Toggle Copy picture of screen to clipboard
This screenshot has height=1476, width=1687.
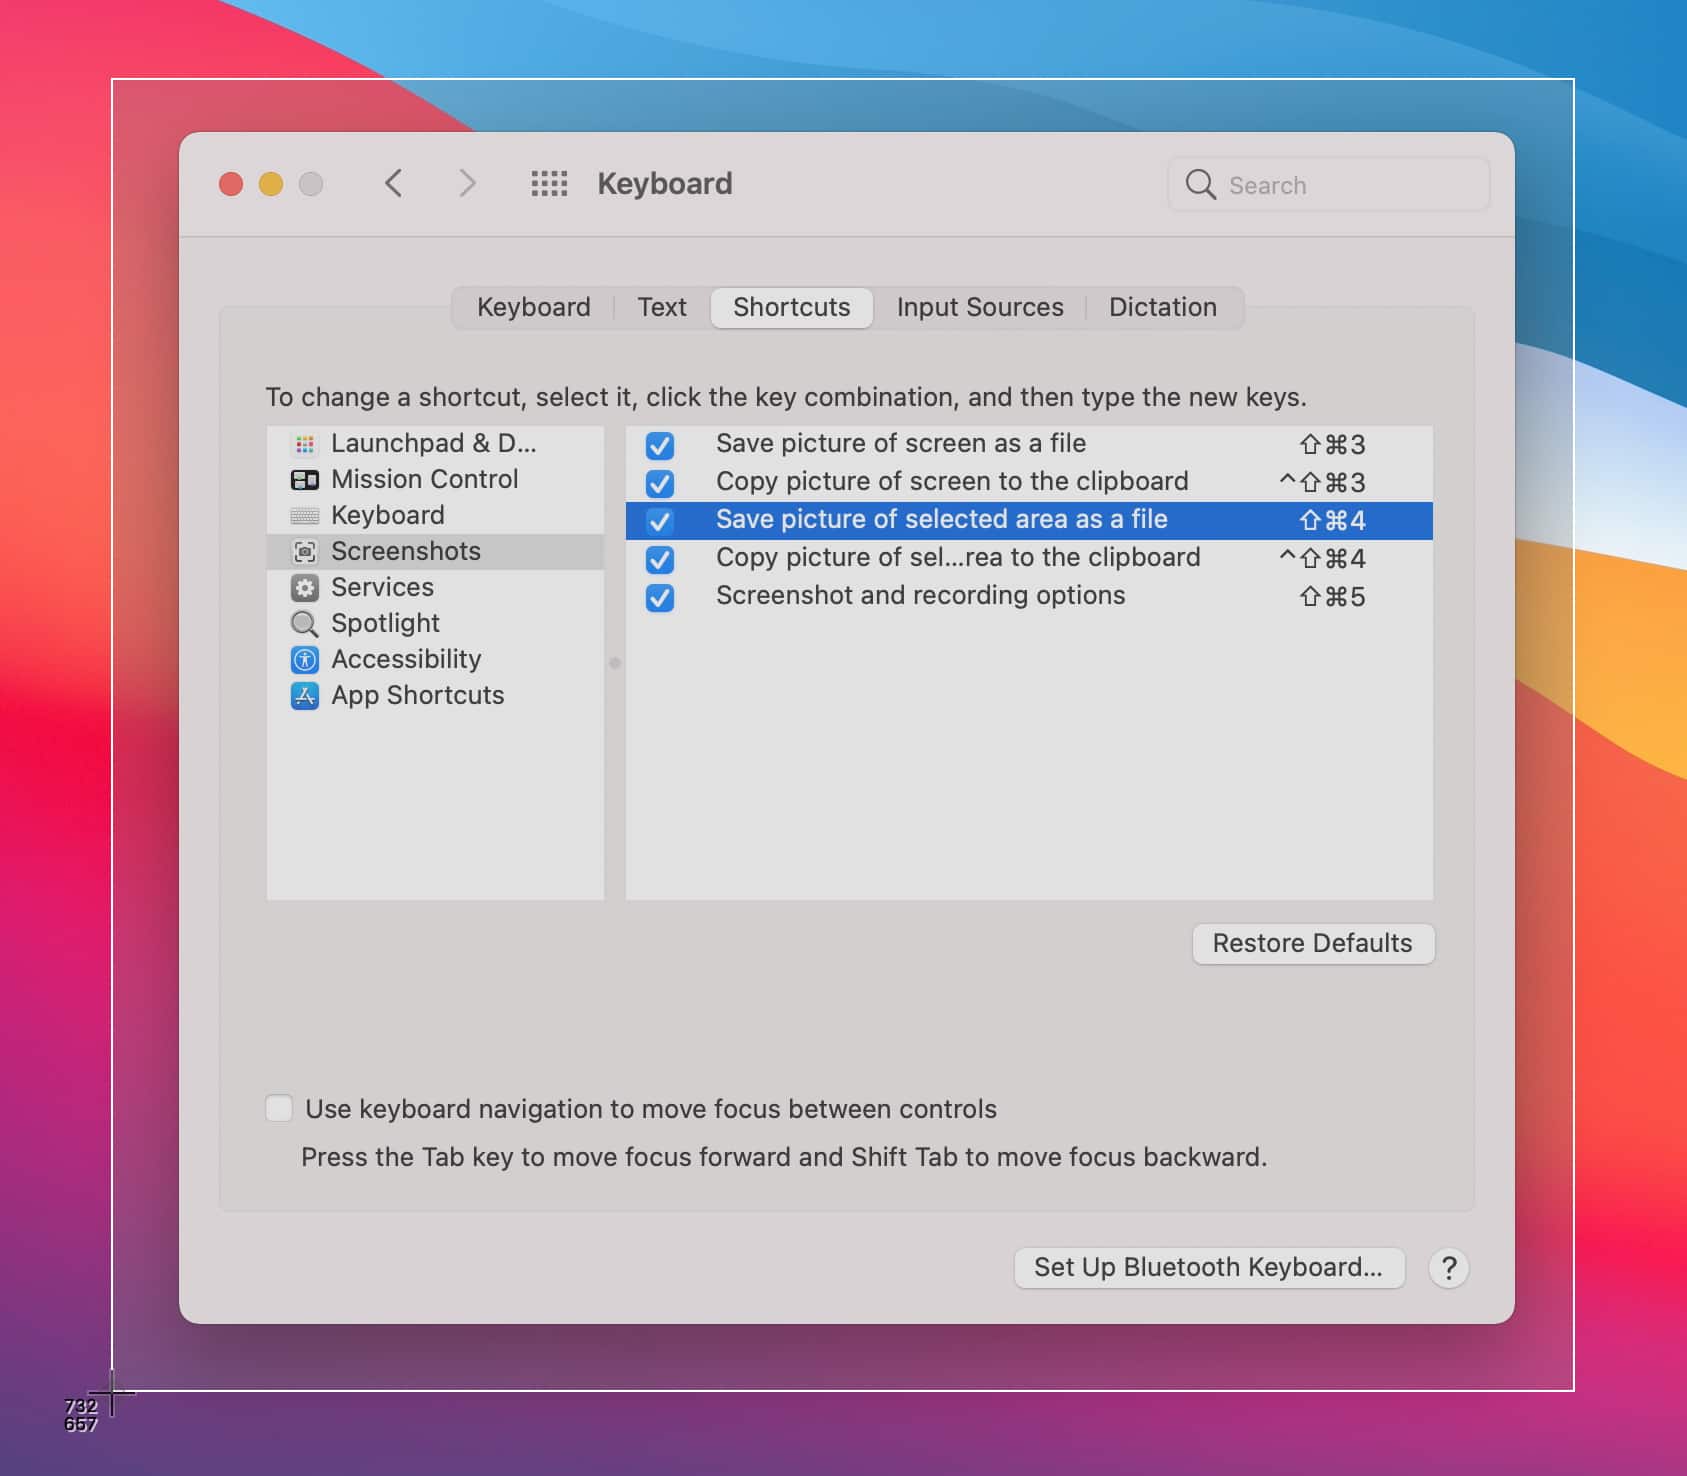click(x=659, y=484)
